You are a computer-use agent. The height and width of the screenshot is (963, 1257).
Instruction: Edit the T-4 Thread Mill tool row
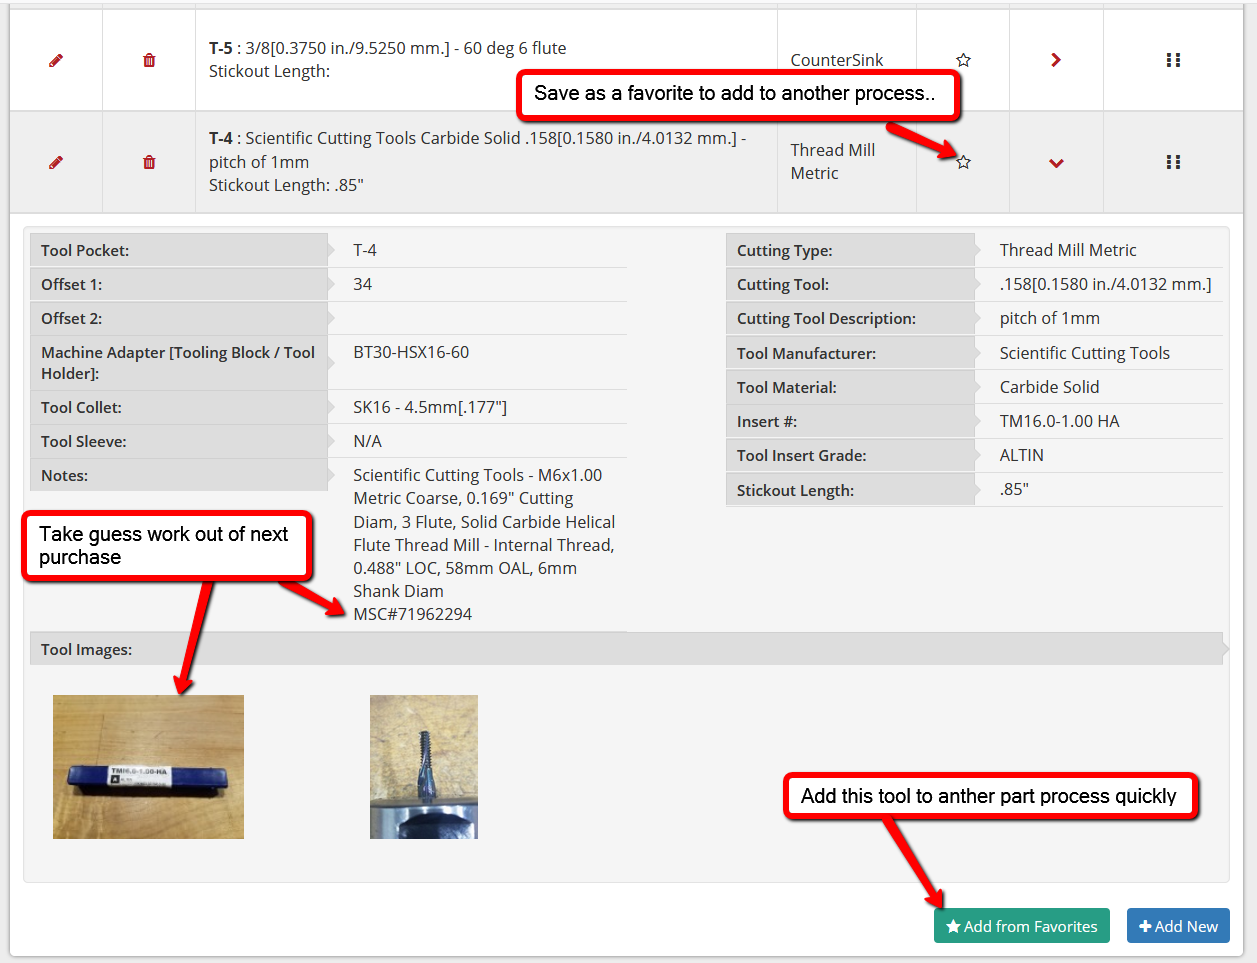(x=56, y=162)
